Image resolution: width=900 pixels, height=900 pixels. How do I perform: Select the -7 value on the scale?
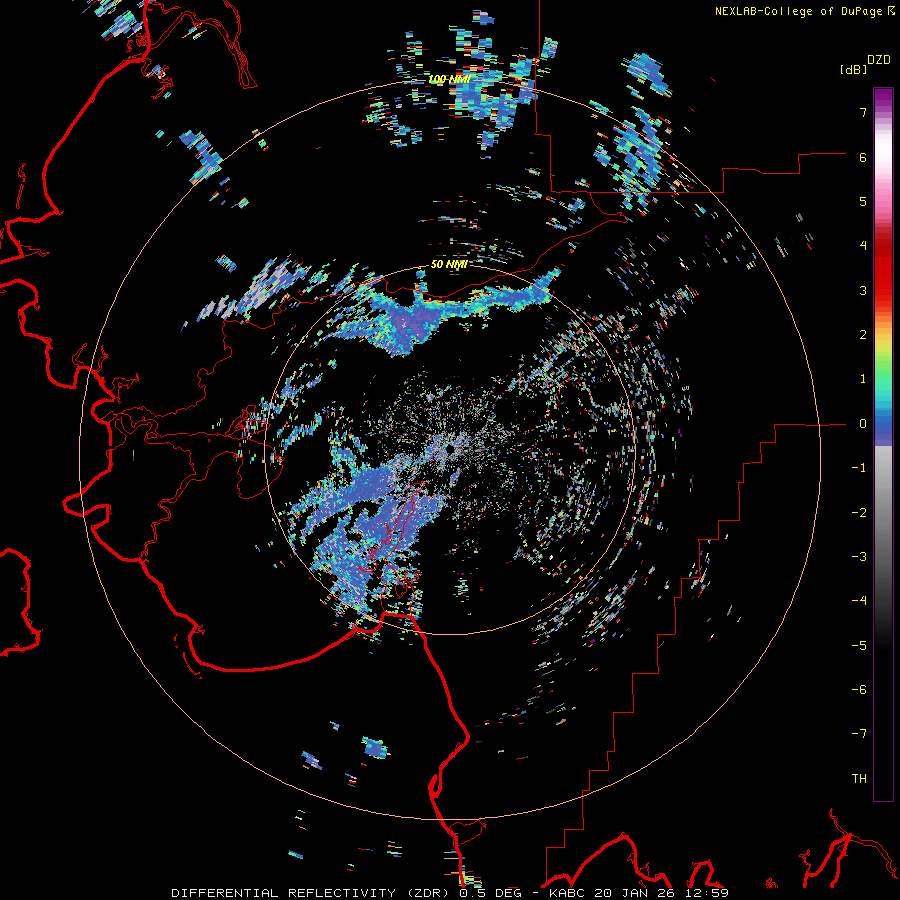[x=859, y=734]
